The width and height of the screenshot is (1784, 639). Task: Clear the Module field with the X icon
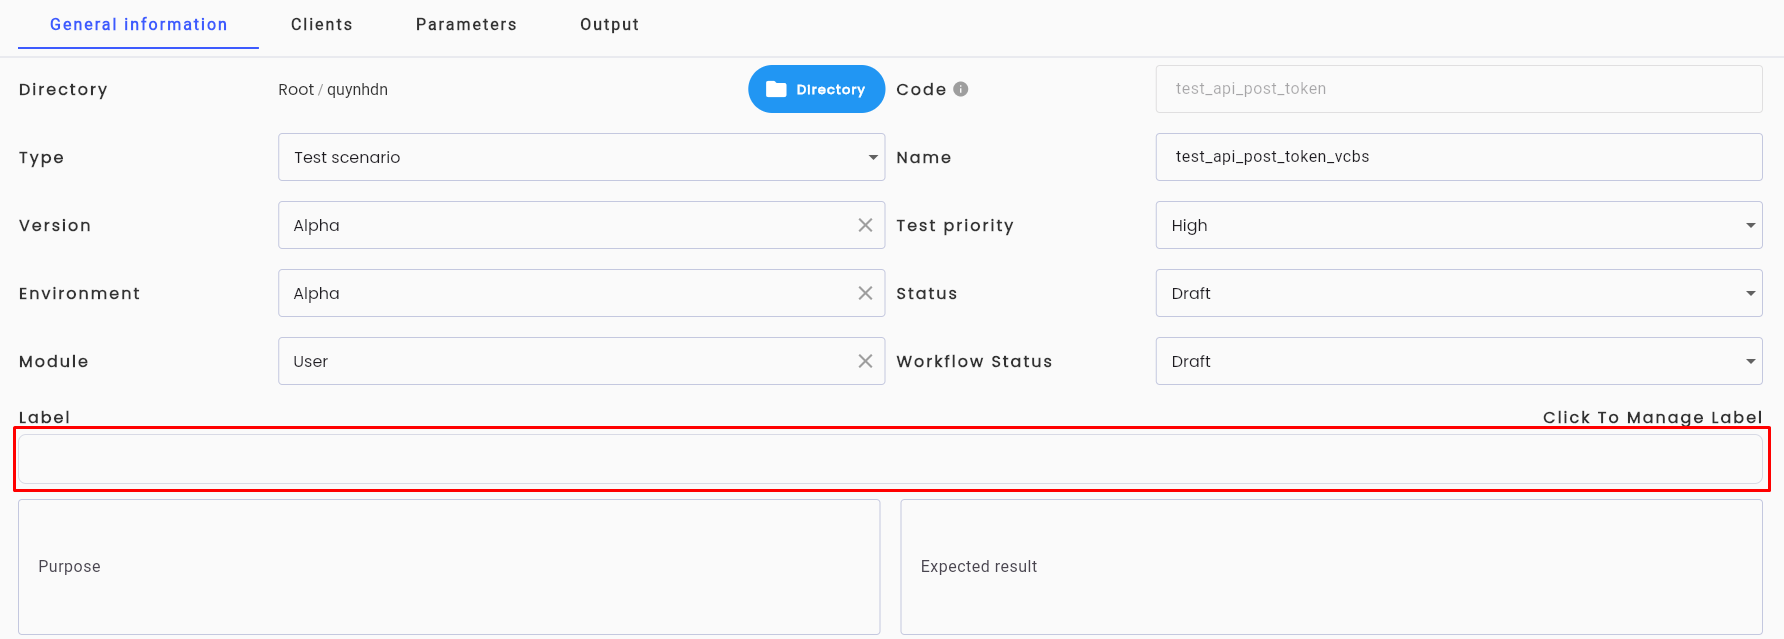865,361
